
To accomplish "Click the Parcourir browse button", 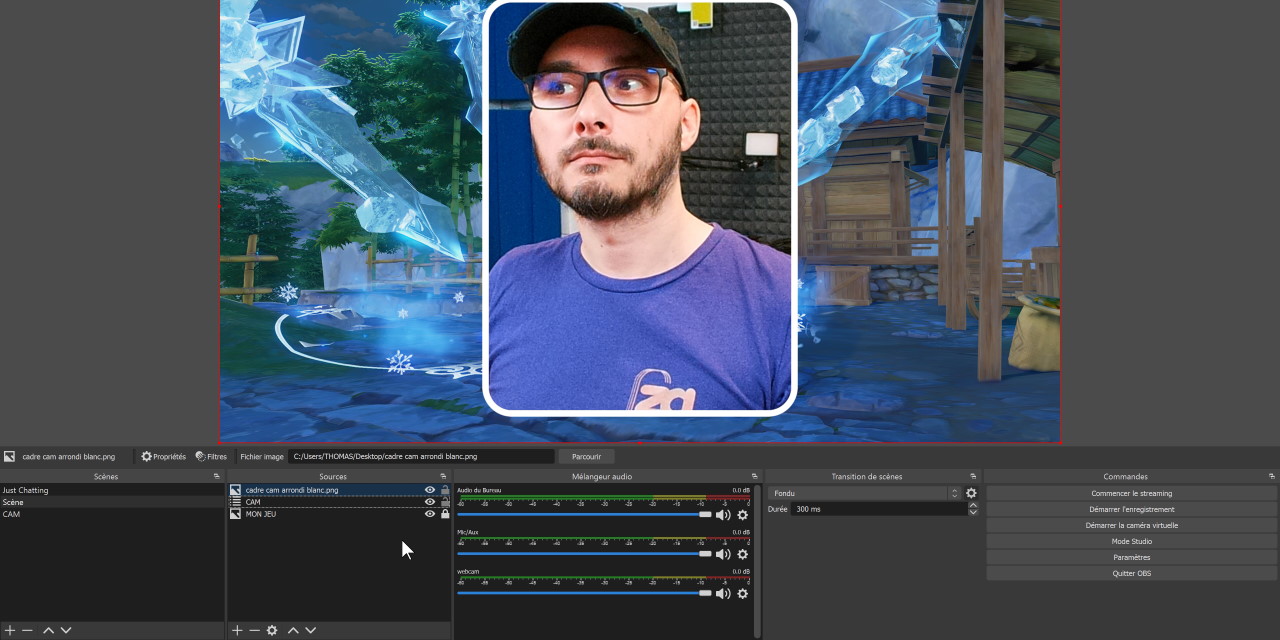I will (586, 456).
